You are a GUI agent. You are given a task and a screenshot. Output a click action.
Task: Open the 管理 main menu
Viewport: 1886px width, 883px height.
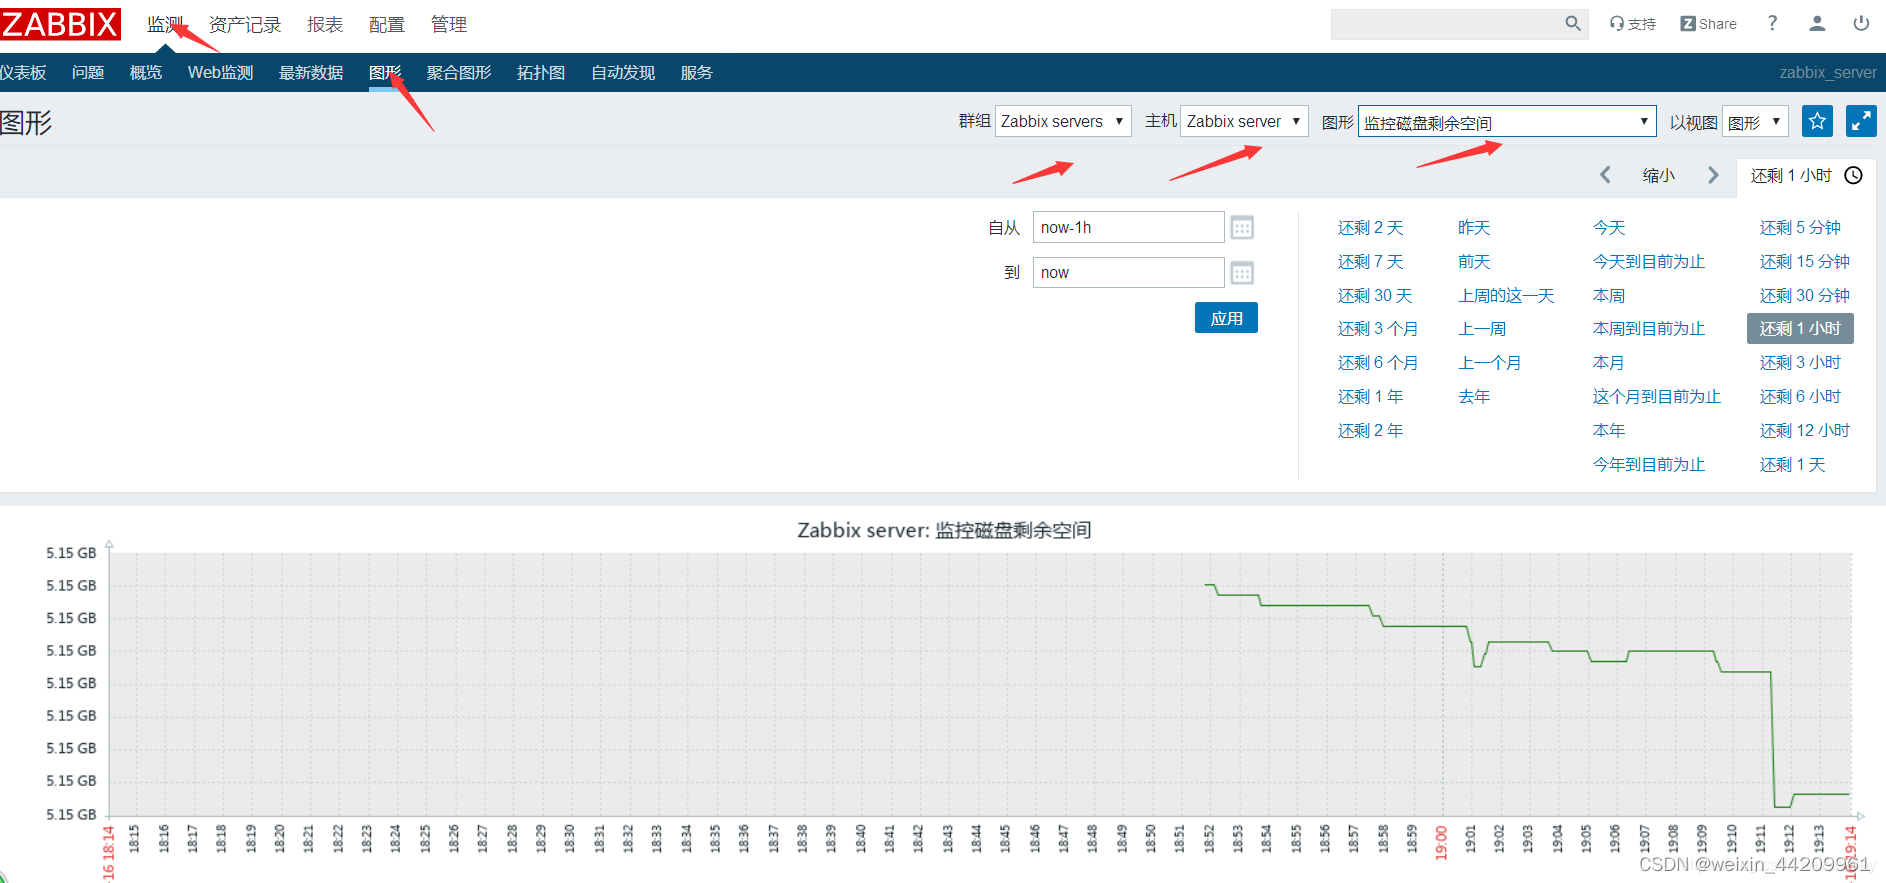[x=449, y=24]
